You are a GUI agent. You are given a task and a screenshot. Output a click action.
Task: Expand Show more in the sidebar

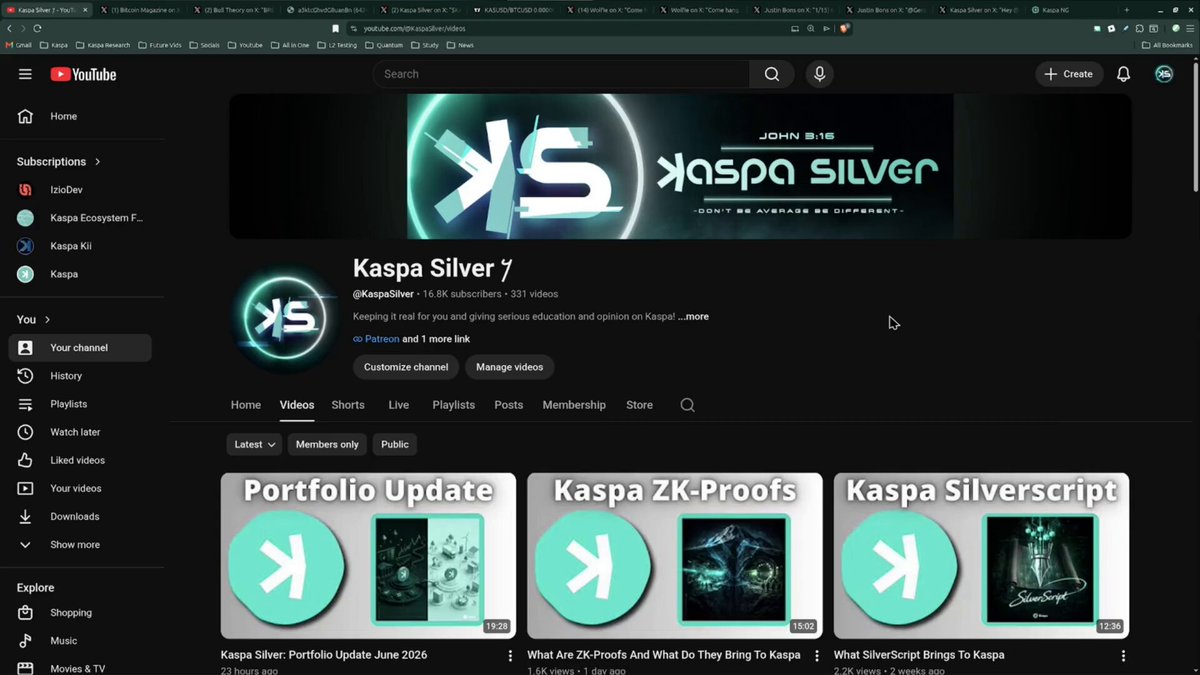point(80,545)
